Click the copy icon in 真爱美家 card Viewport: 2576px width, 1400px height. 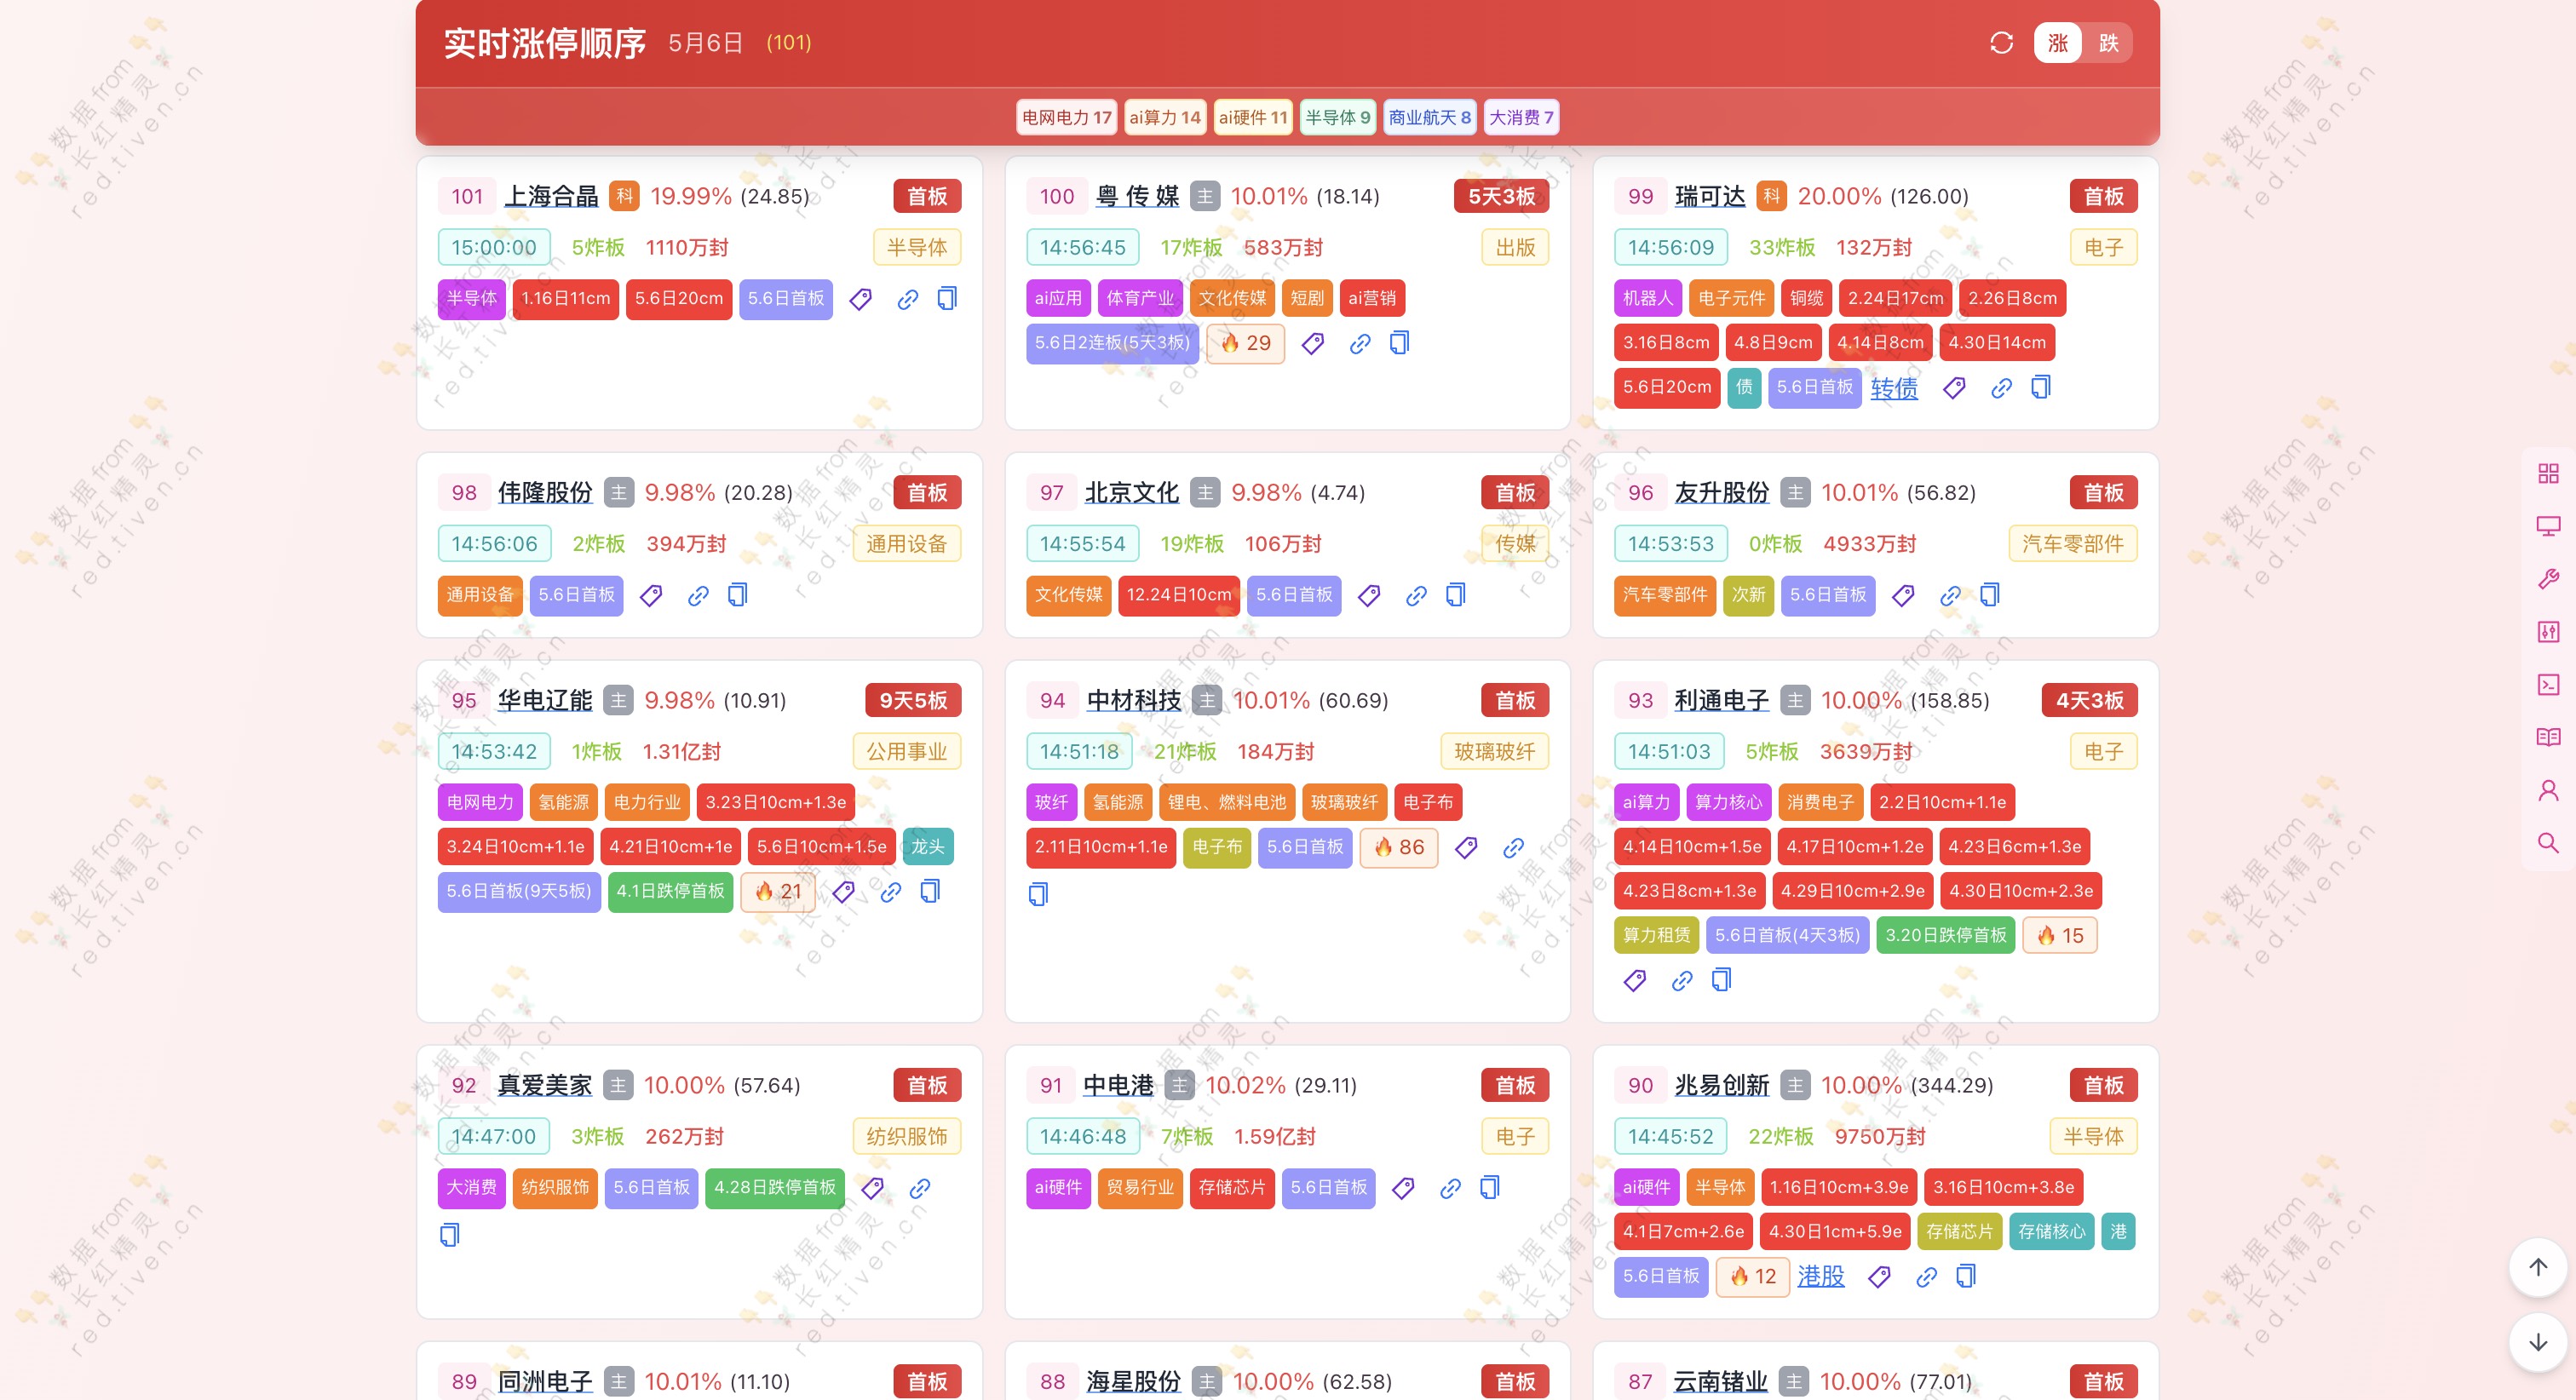[450, 1235]
